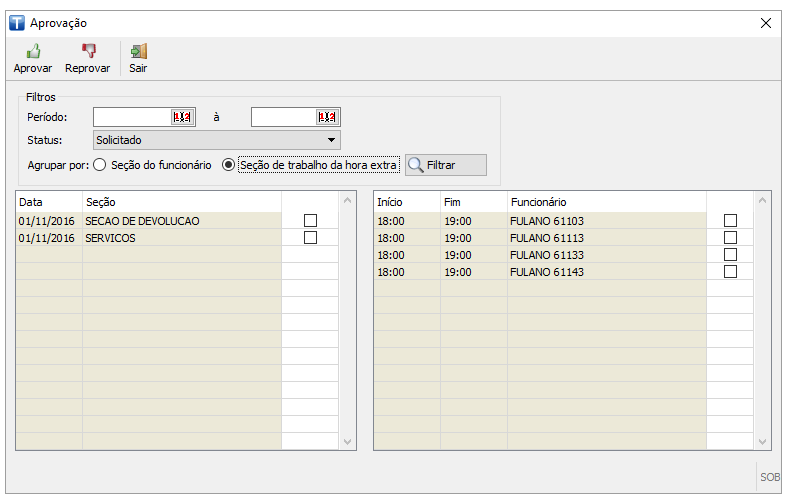This screenshot has width=788, height=504.
Task: Open calendar picker for Período end date
Action: [x=327, y=117]
